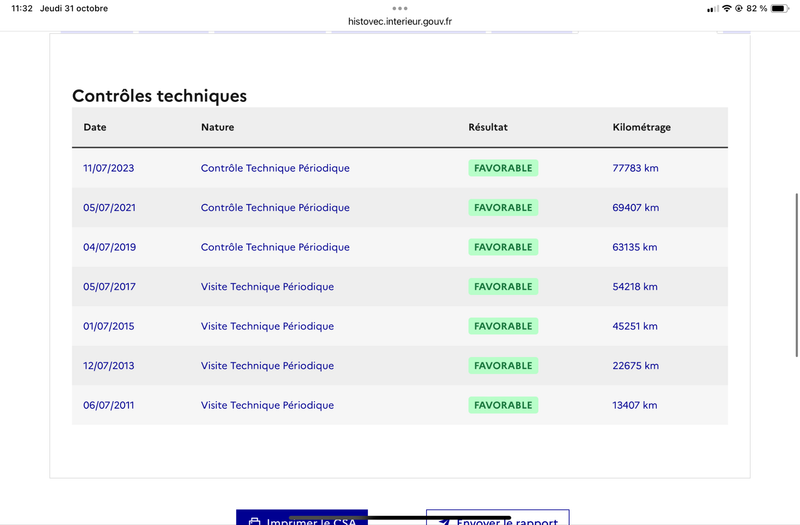Click the Kilométrage column header

click(641, 128)
